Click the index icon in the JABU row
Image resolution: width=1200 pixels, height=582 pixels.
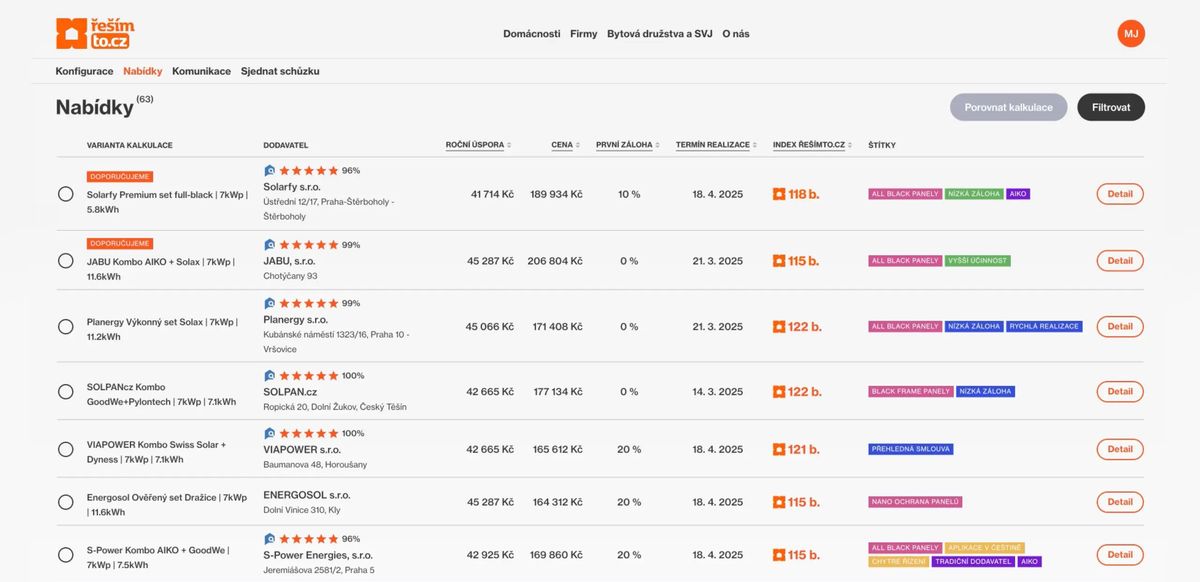(779, 261)
